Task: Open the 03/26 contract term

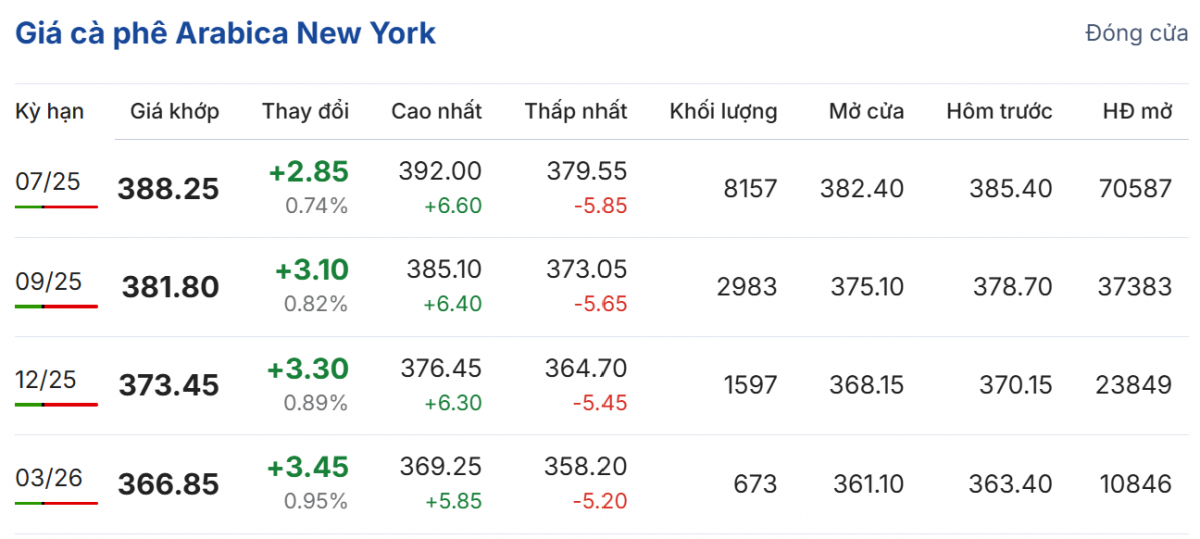Action: (47, 477)
